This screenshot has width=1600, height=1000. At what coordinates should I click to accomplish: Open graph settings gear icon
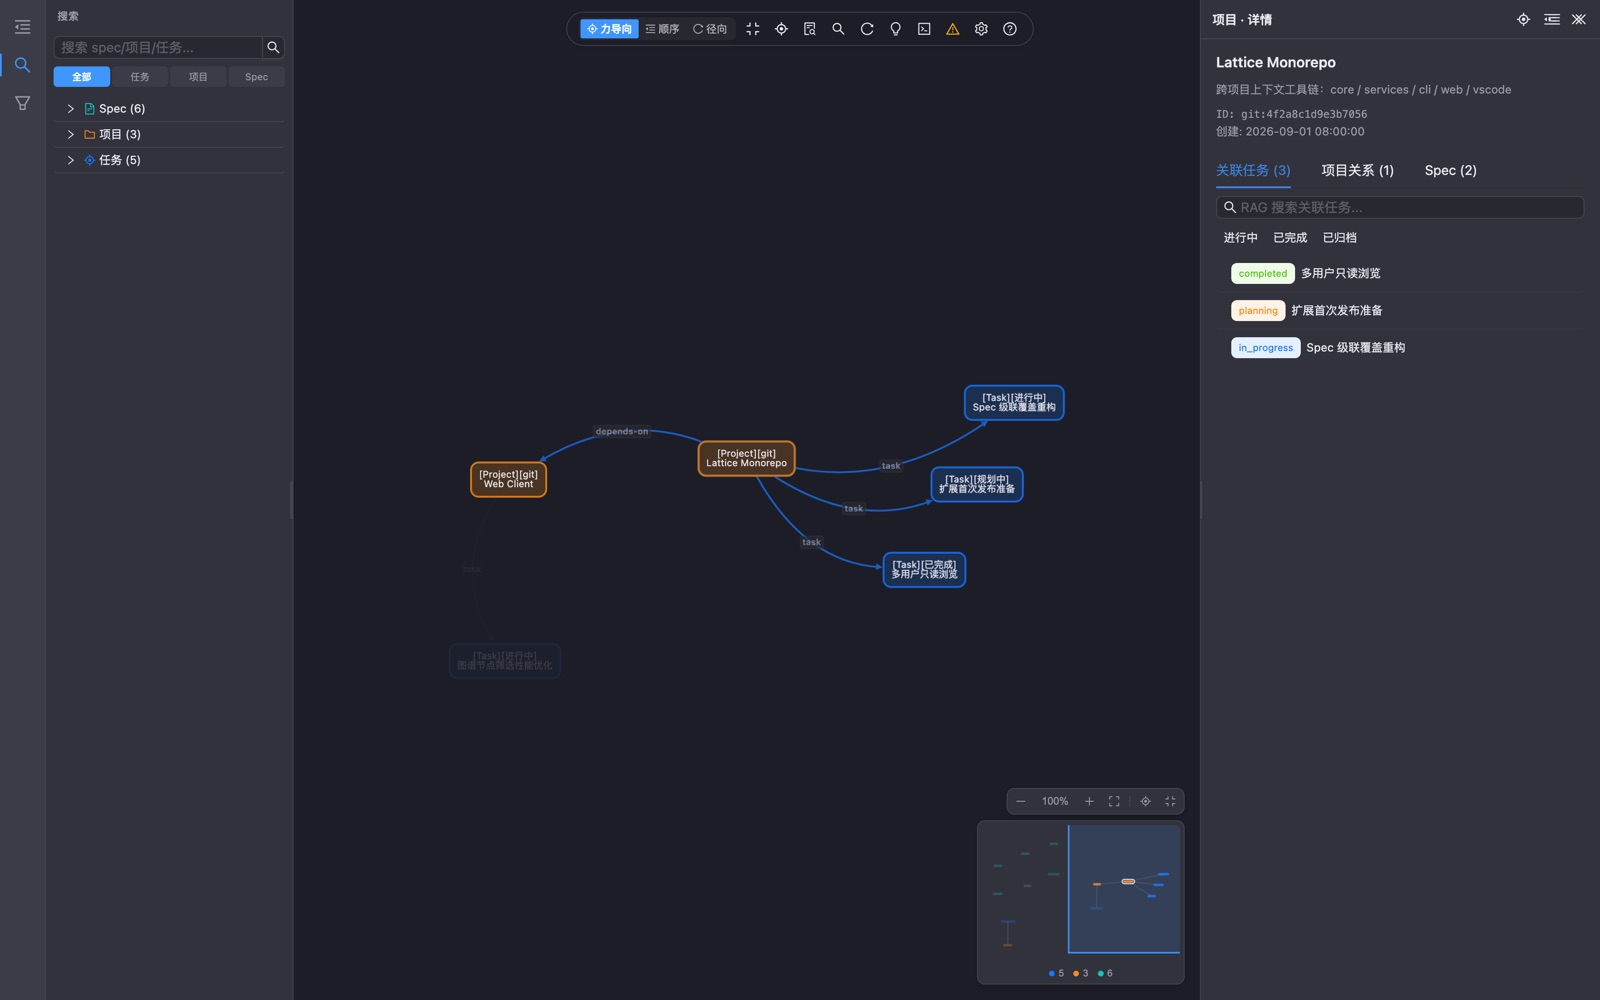pyautogui.click(x=981, y=29)
